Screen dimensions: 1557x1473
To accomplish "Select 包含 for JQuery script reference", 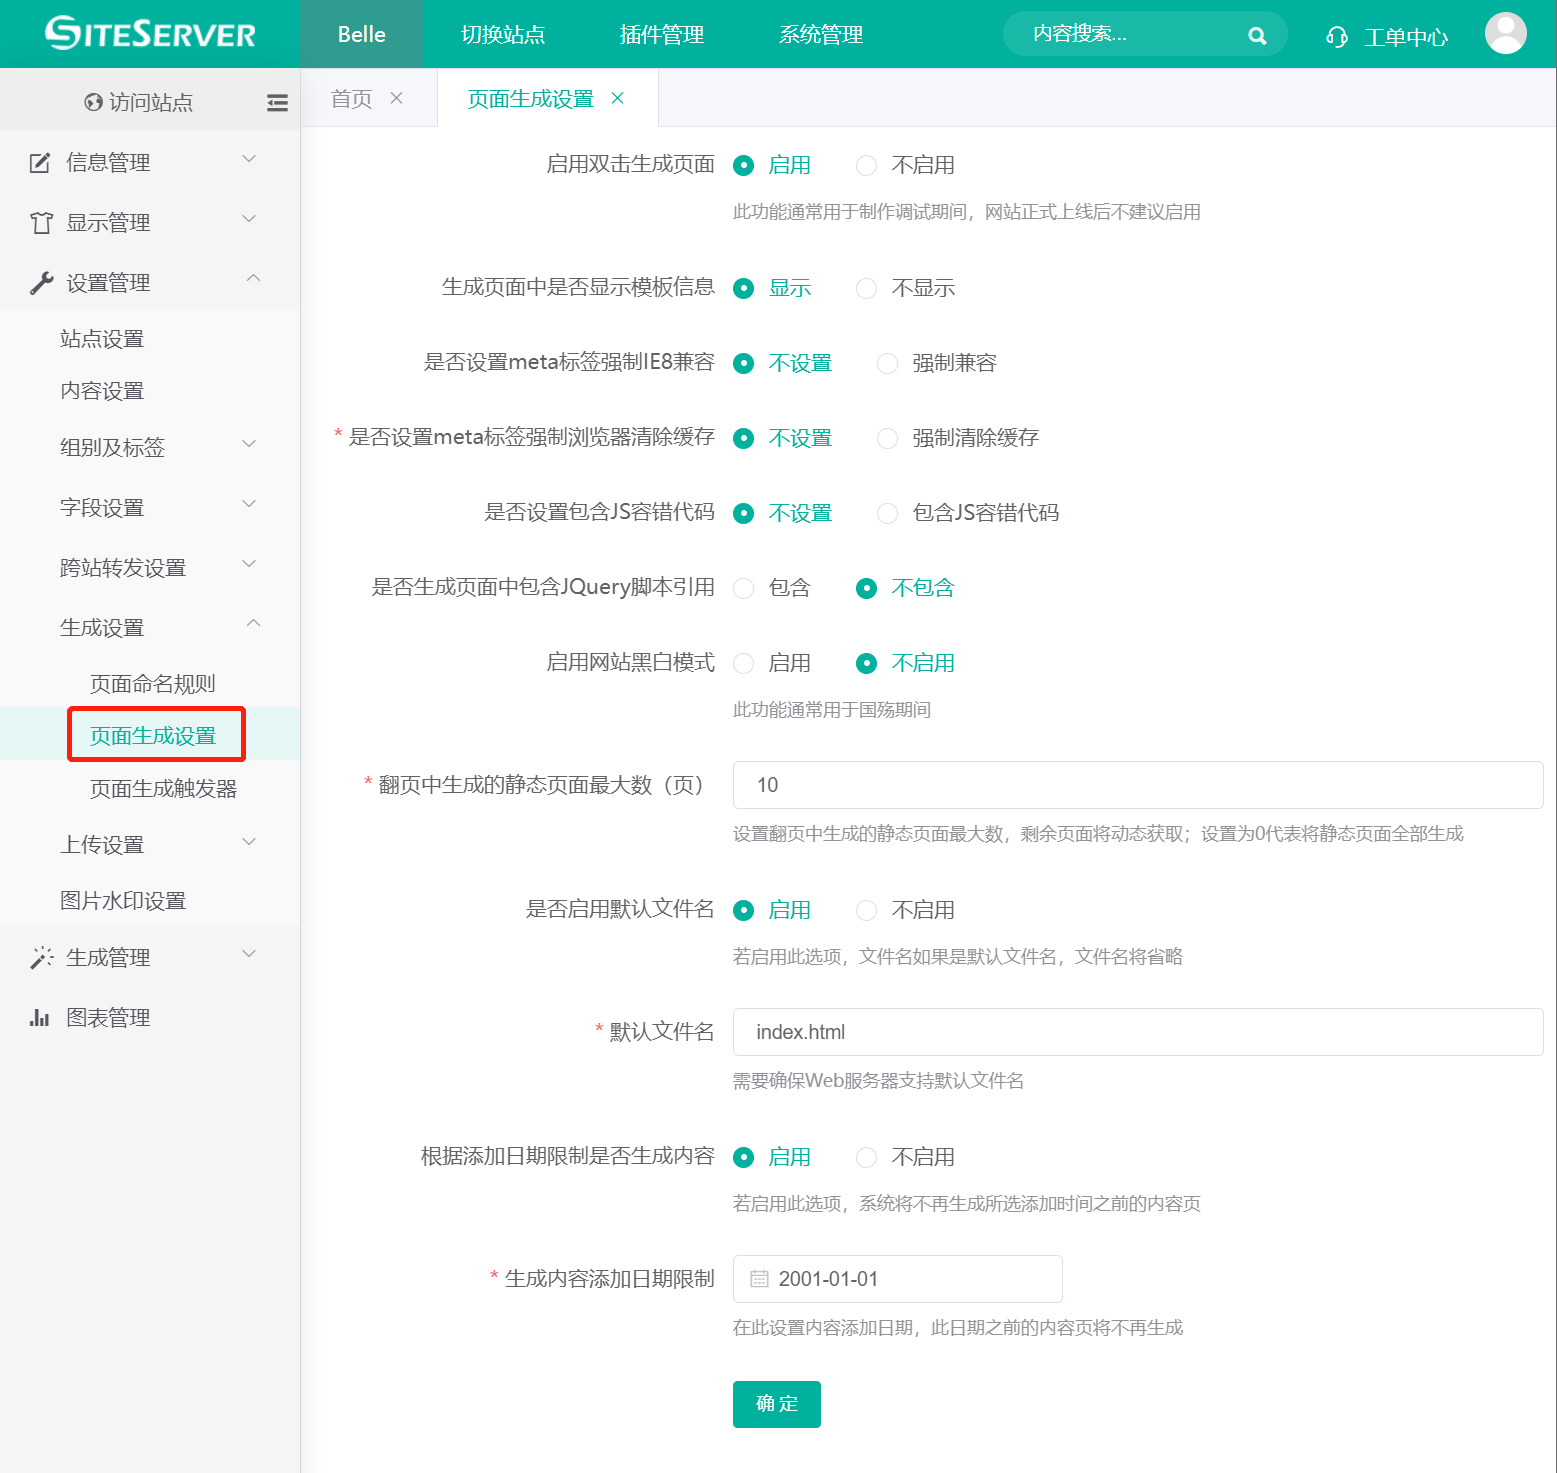I will (743, 588).
